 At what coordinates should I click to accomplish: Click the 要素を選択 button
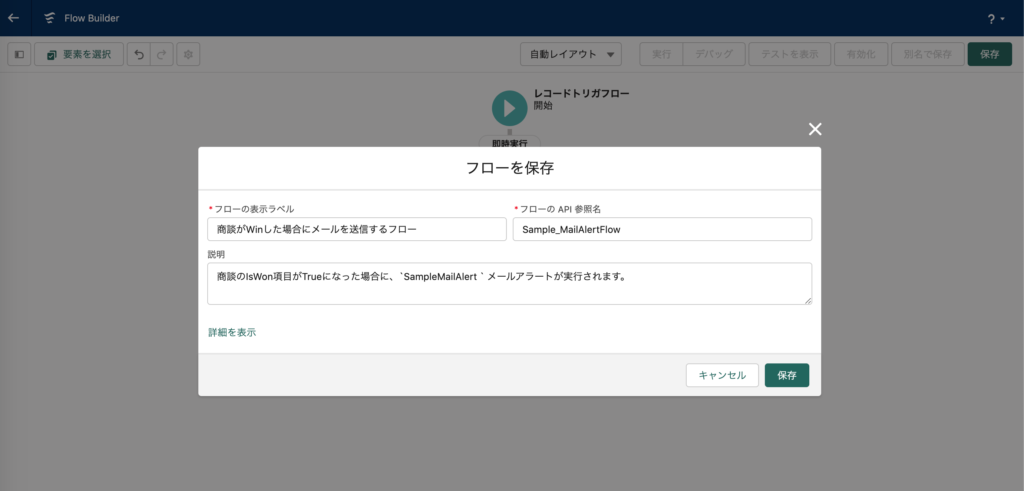click(79, 54)
